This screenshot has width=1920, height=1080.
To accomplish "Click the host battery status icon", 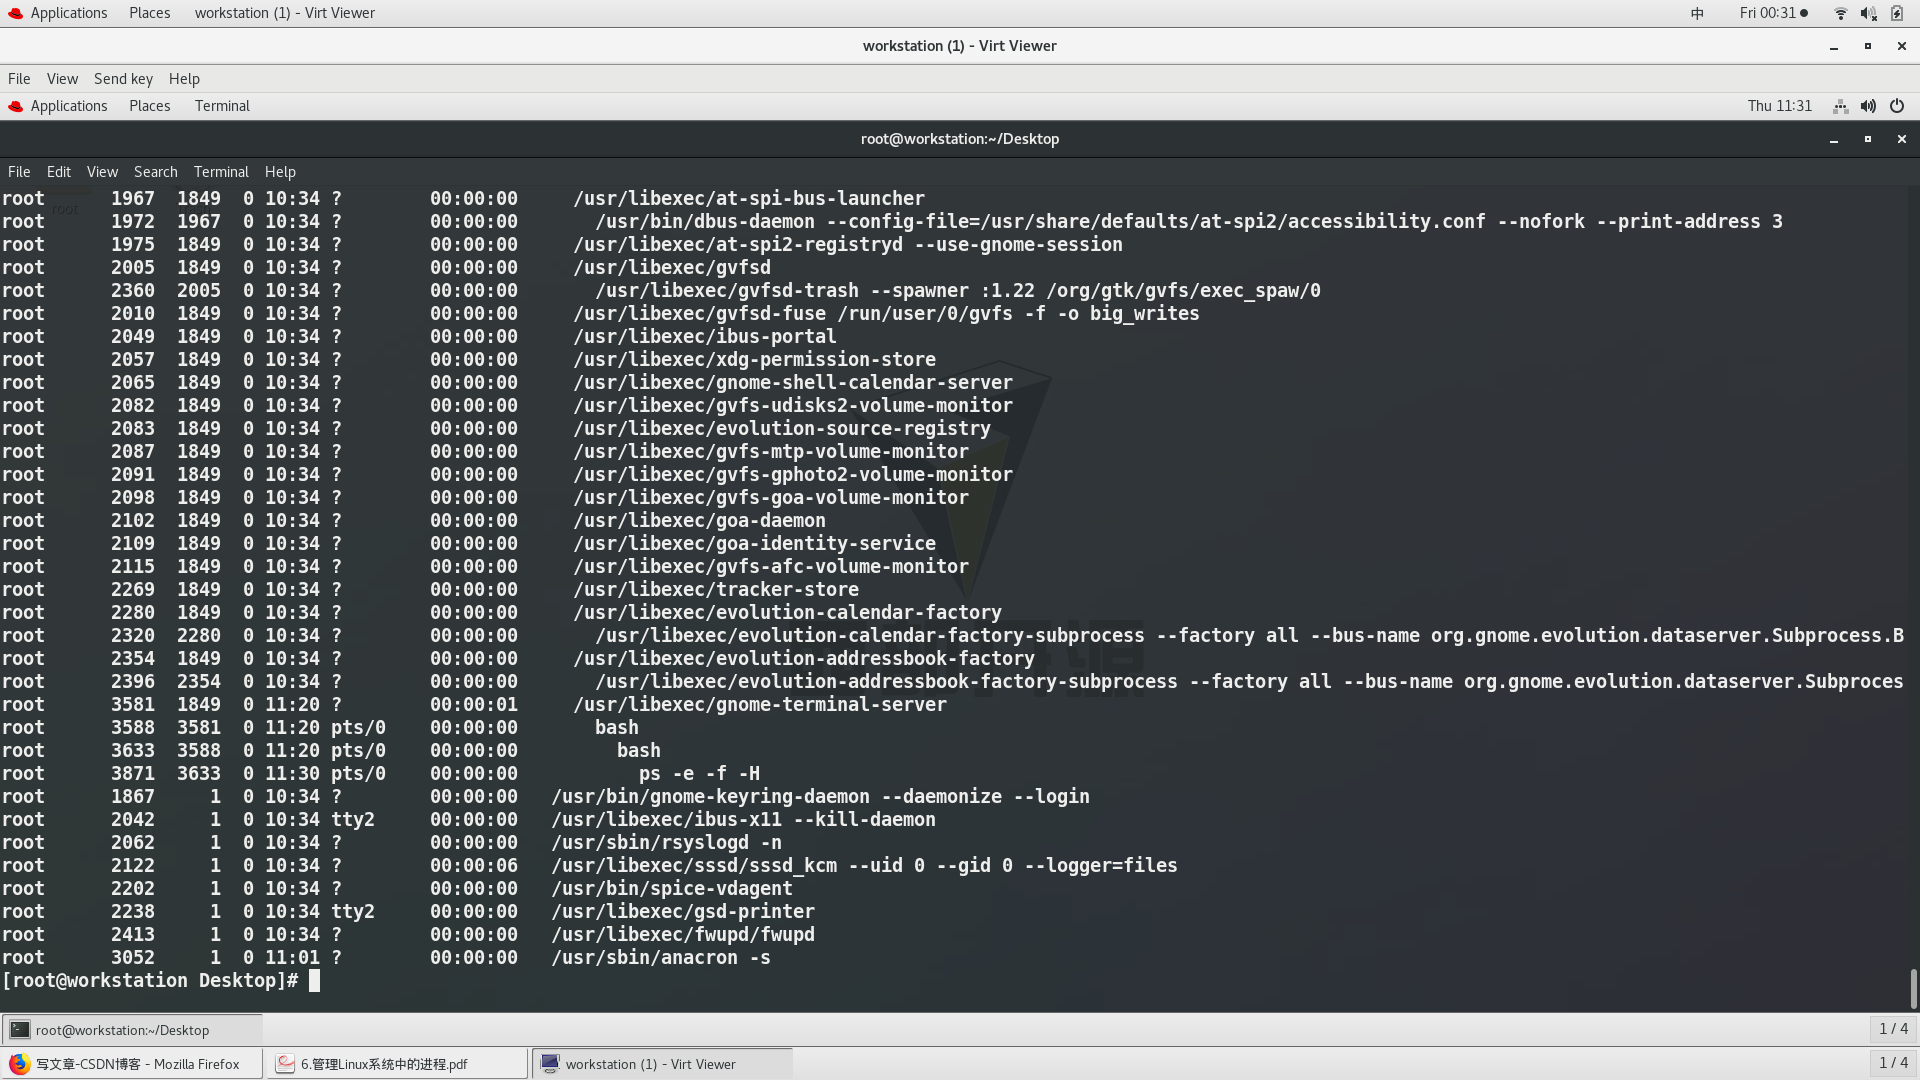I will click(1897, 13).
